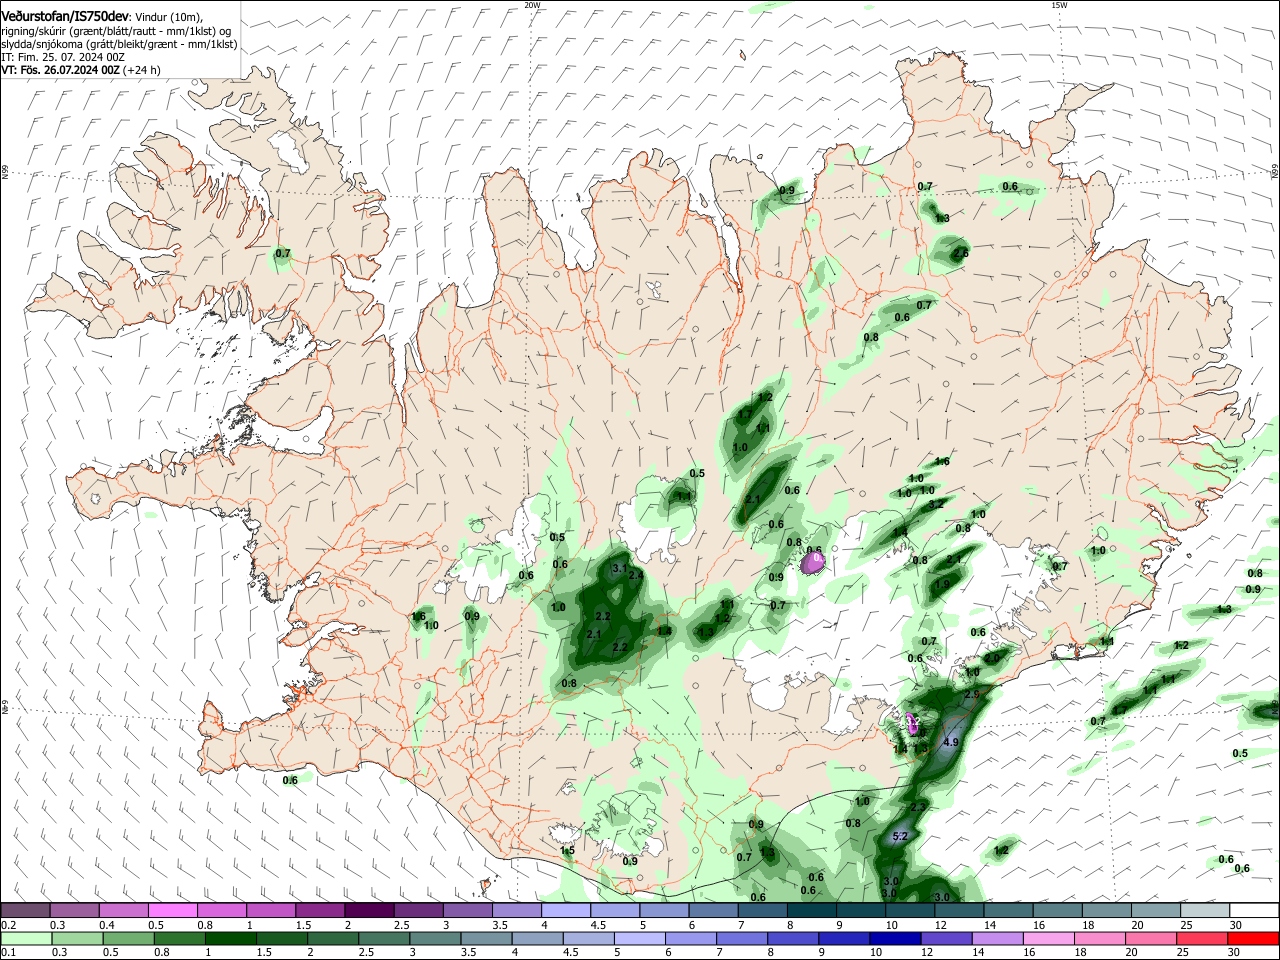Click the '15W' longitude label
The width and height of the screenshot is (1280, 960).
[1059, 5]
